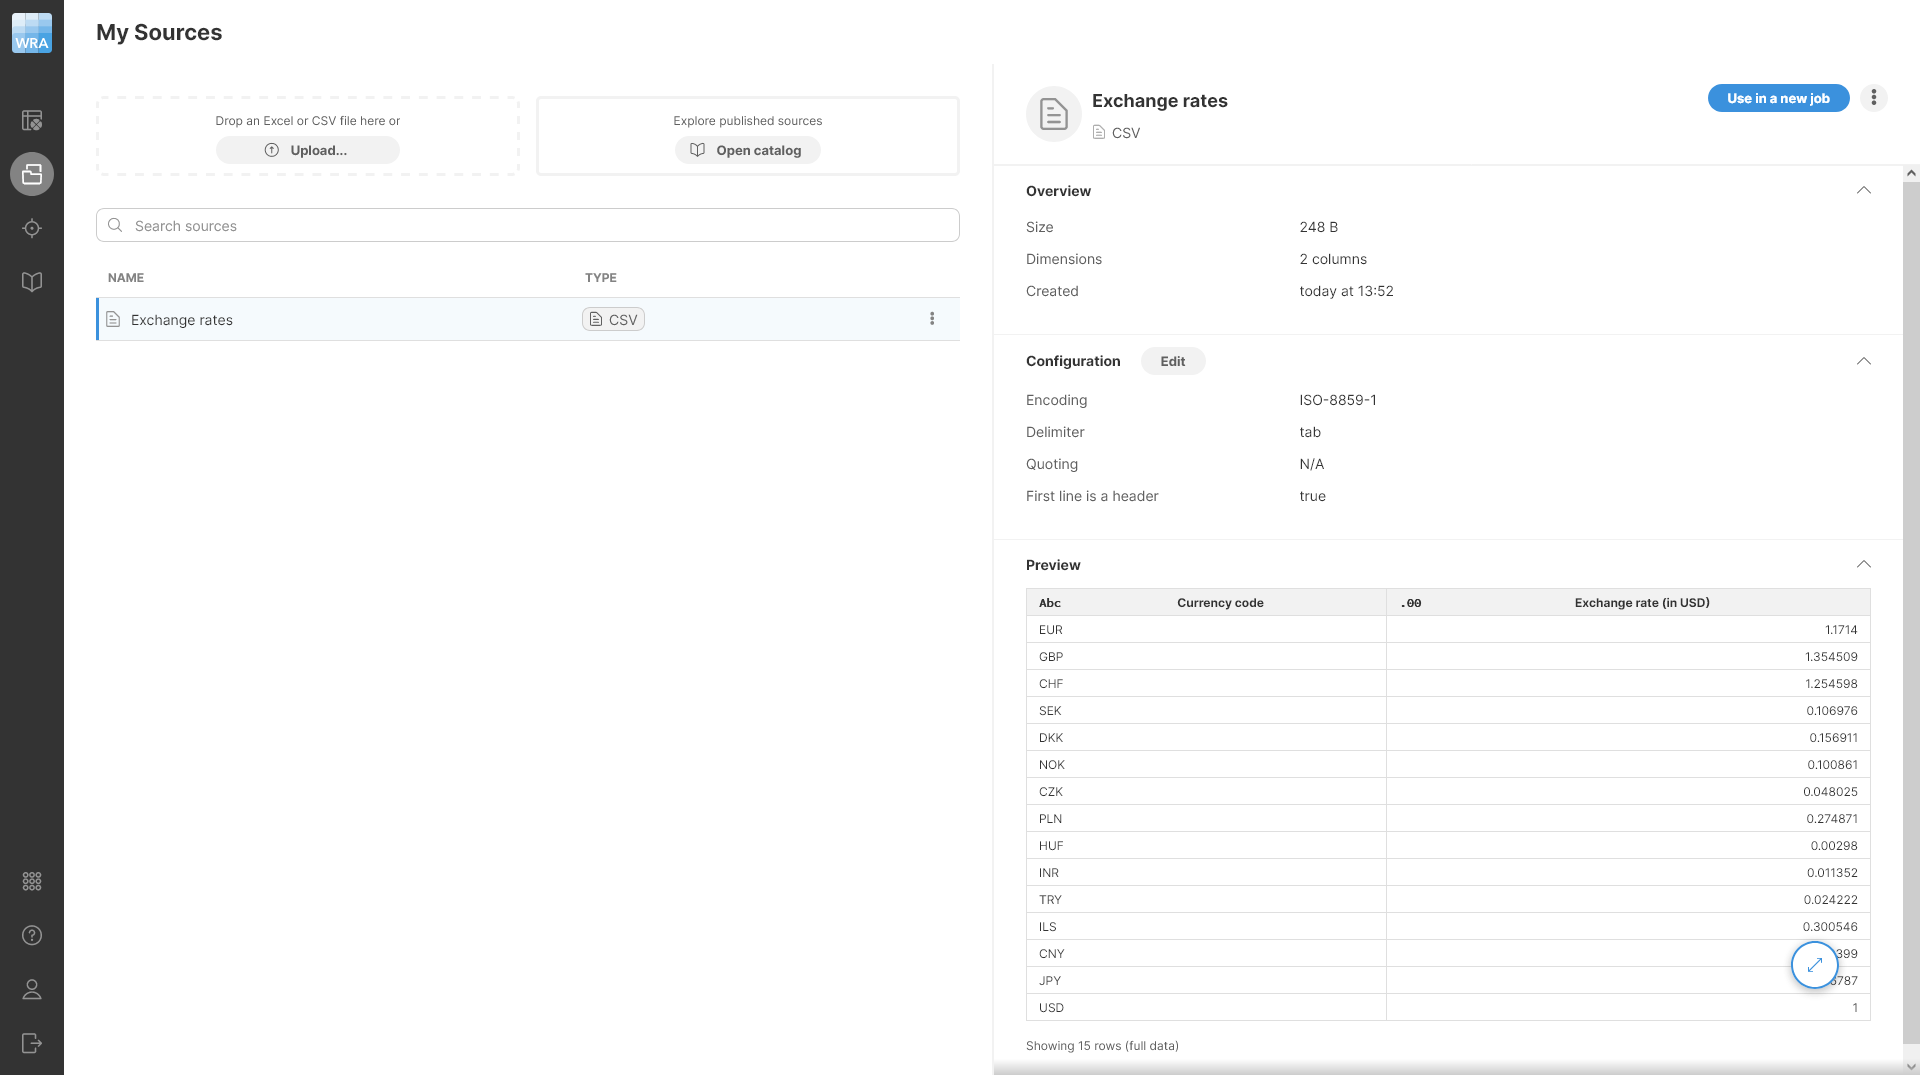
Task: Open the jobs table icon in sidebar
Action: coord(32,121)
